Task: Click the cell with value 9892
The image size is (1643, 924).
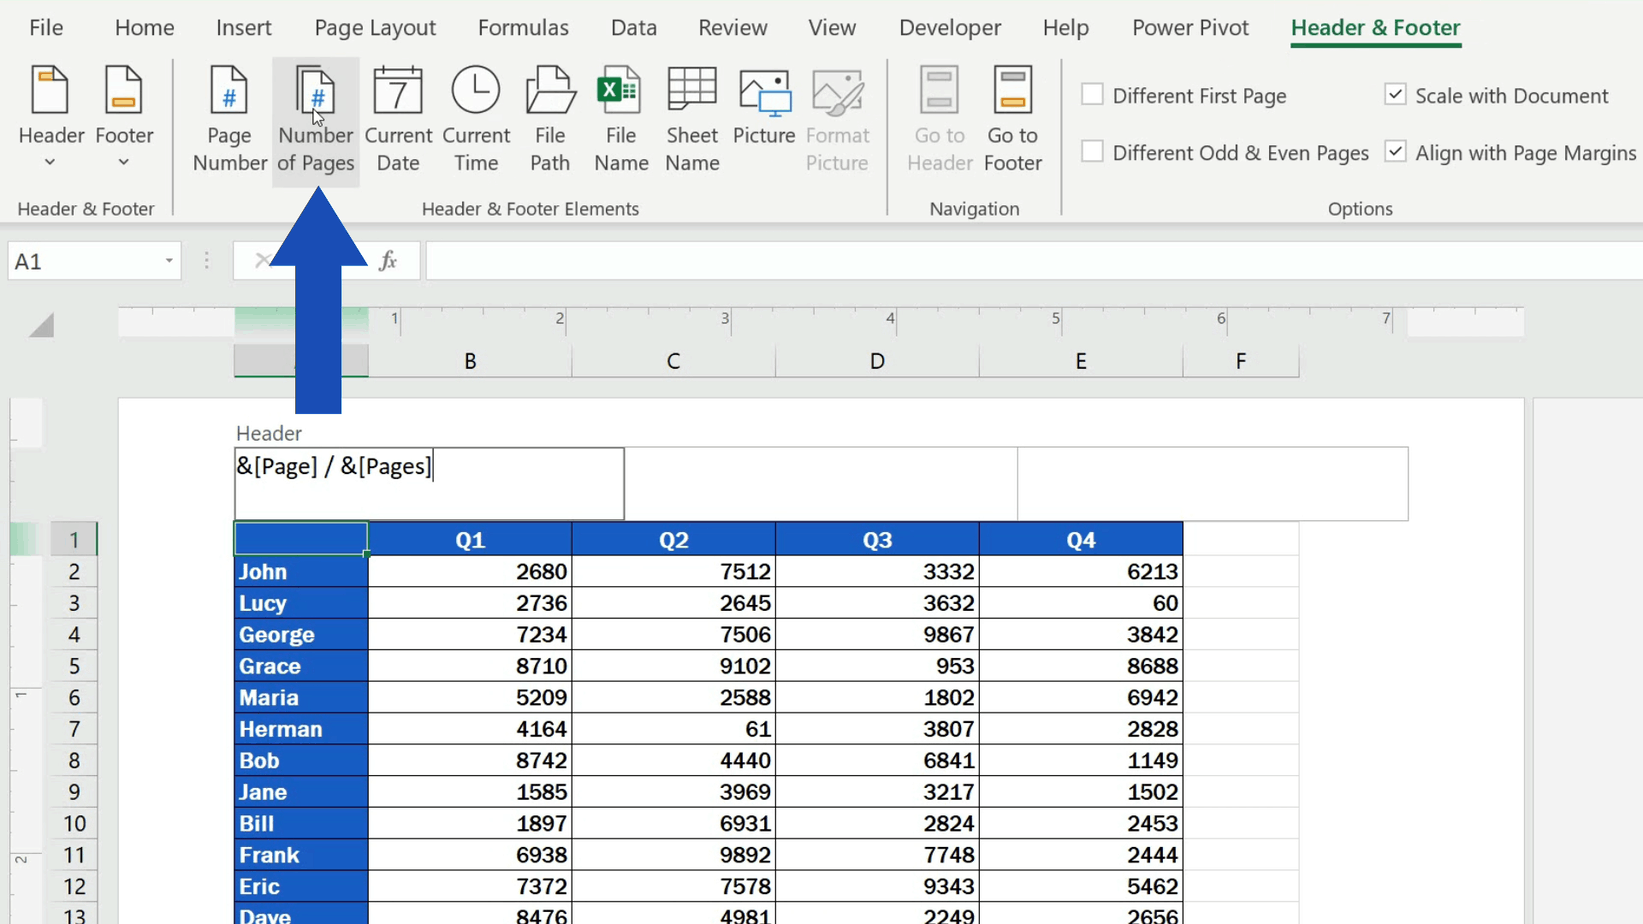Action: (674, 855)
